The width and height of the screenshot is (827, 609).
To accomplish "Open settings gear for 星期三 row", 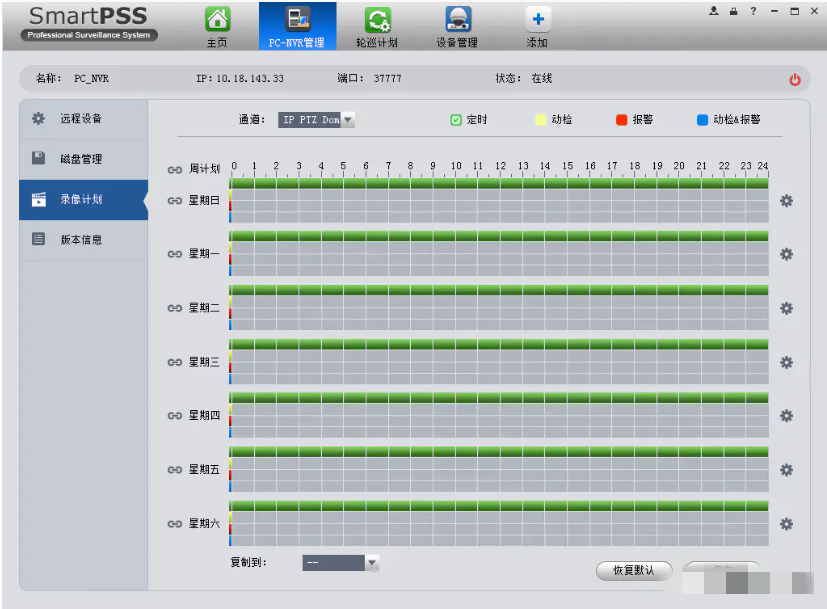I will pos(786,362).
